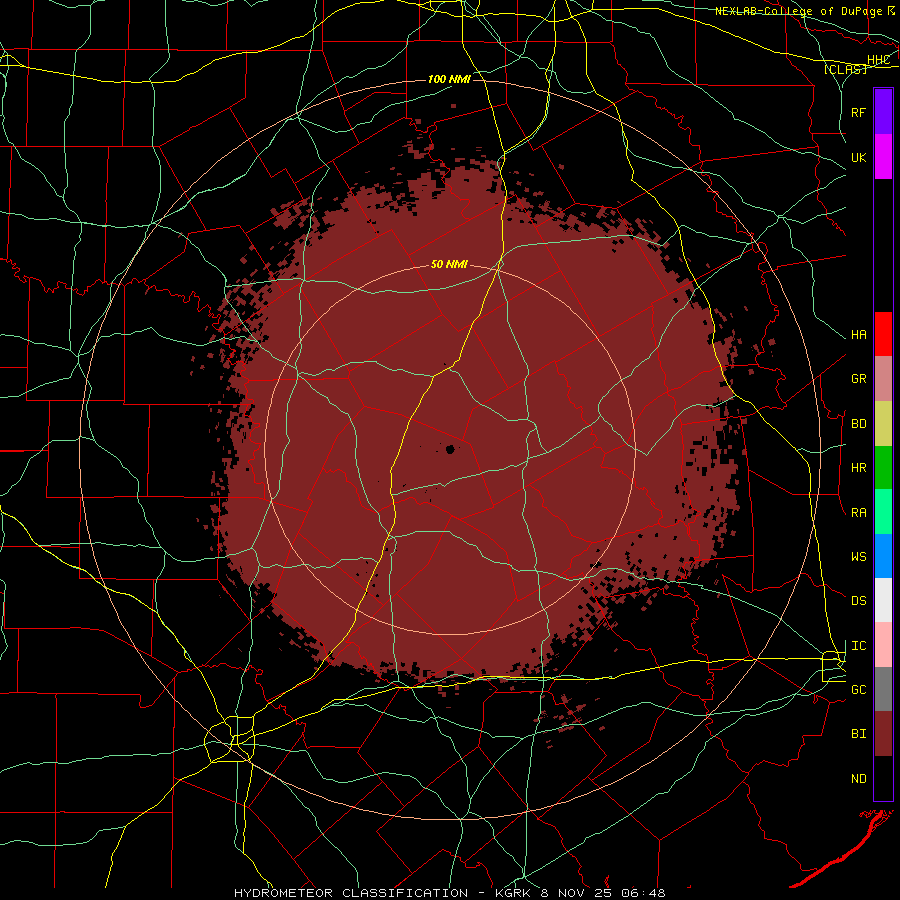The width and height of the screenshot is (900, 900).
Task: Select the BD yellow legend swatch
Action: click(883, 424)
